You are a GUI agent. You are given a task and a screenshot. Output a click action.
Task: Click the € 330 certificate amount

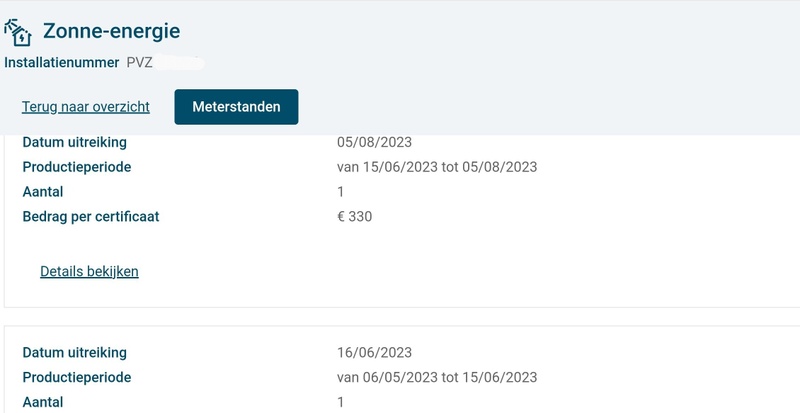pyautogui.click(x=355, y=216)
